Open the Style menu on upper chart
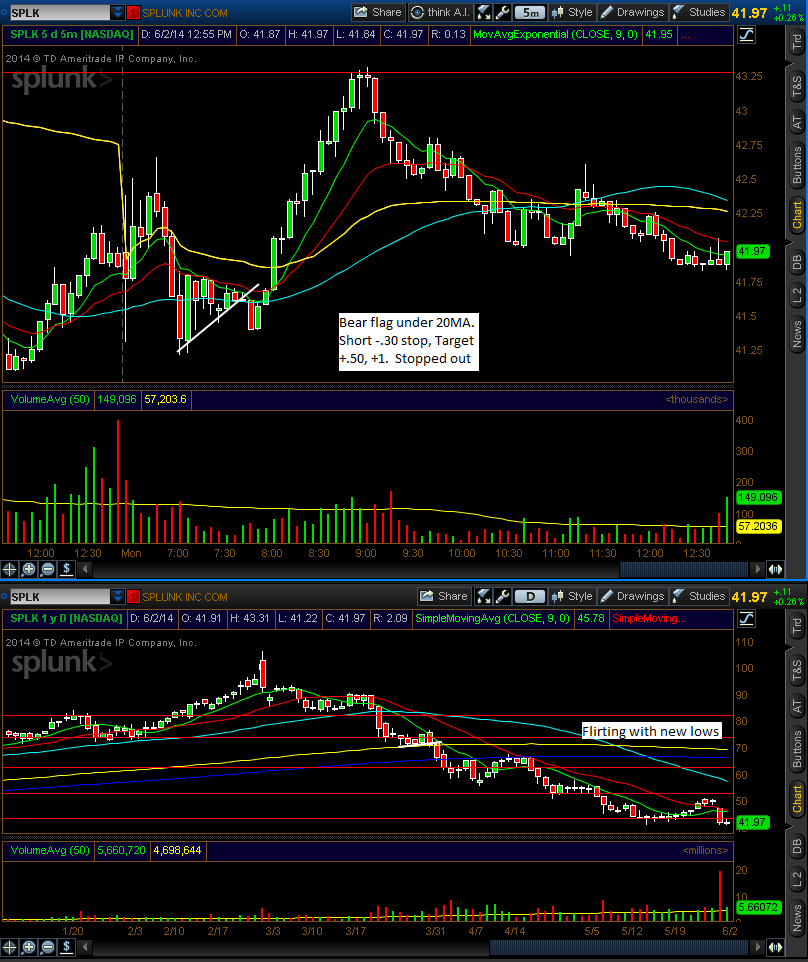This screenshot has height=962, width=808. [x=572, y=12]
